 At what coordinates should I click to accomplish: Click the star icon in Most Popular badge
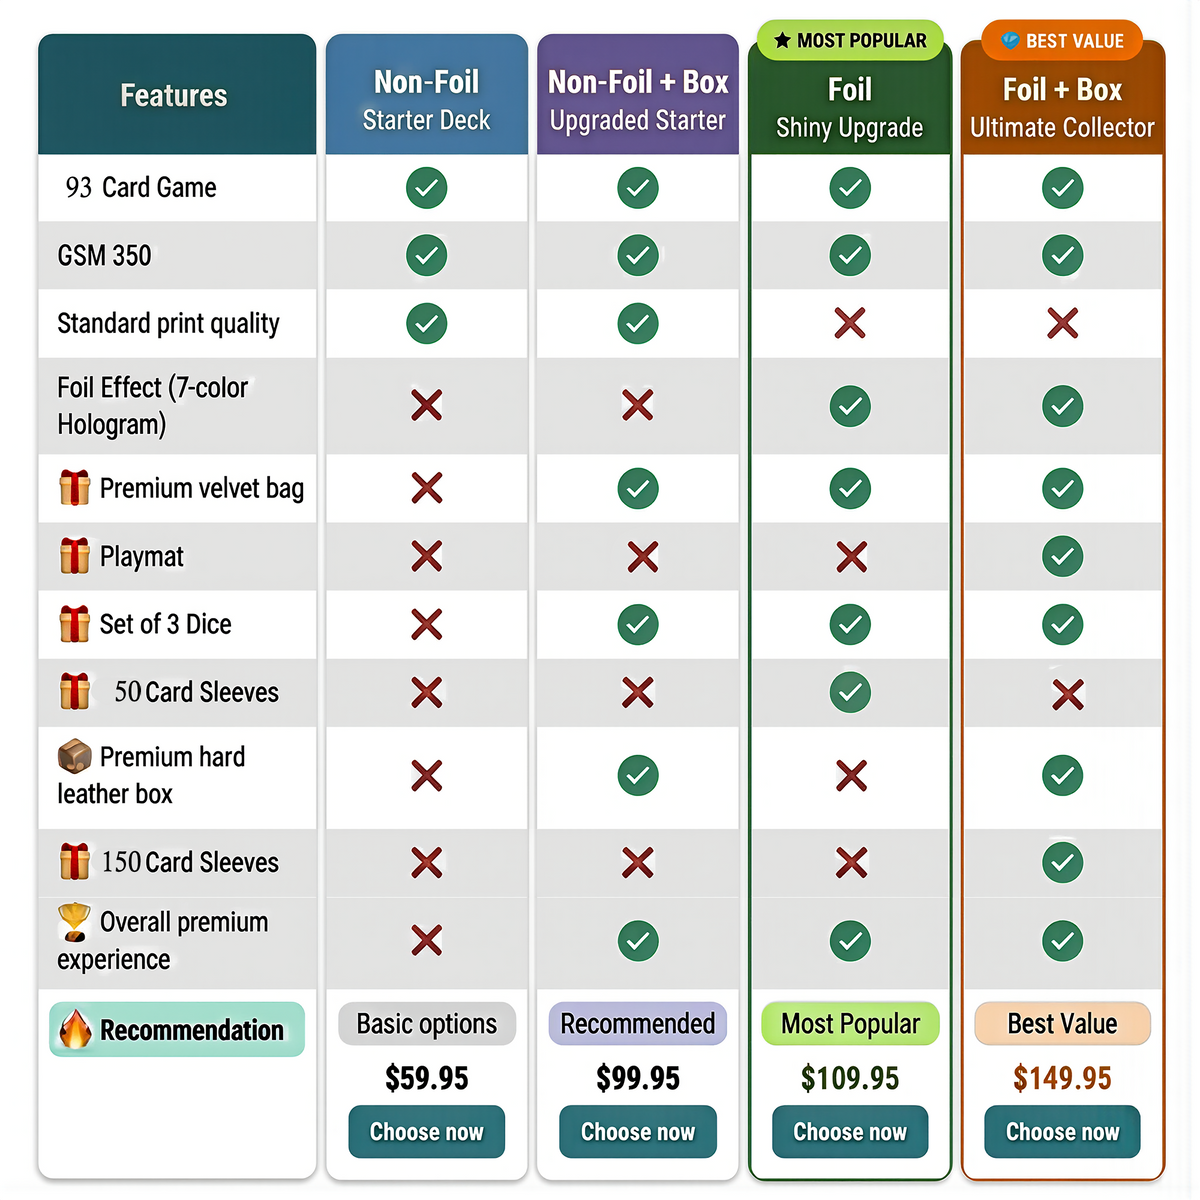782,41
